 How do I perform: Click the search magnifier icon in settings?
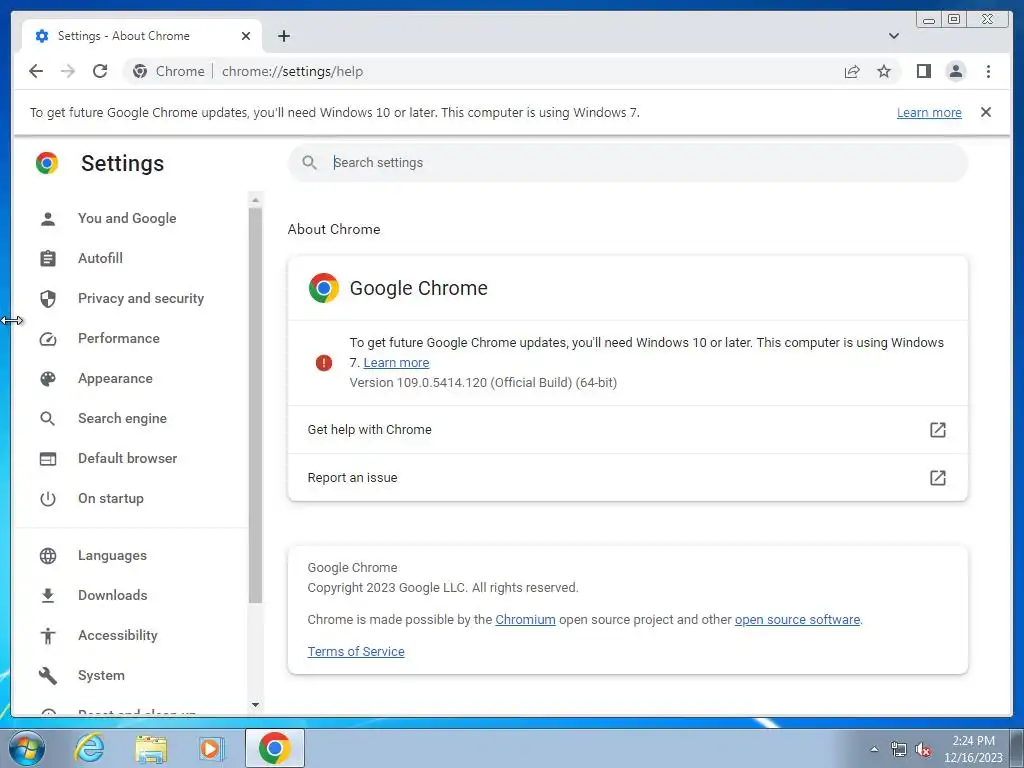pyautogui.click(x=310, y=163)
